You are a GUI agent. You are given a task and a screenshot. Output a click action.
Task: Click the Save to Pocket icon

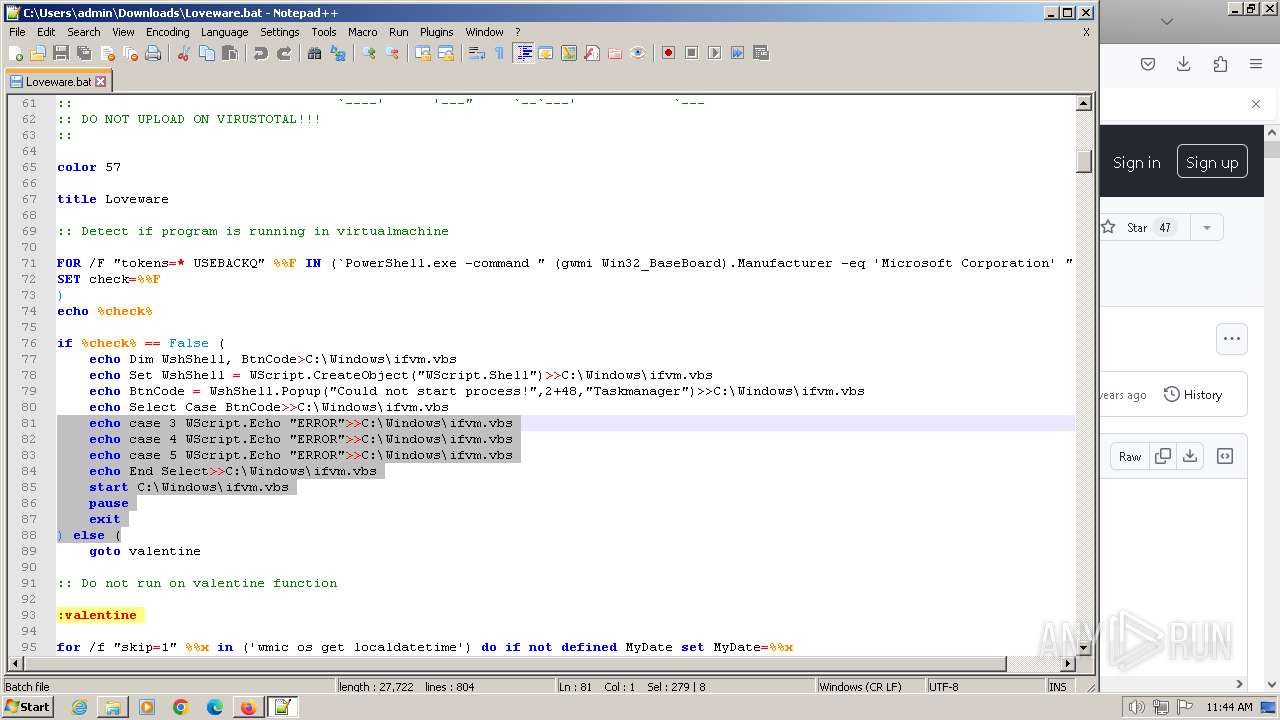point(1148,64)
